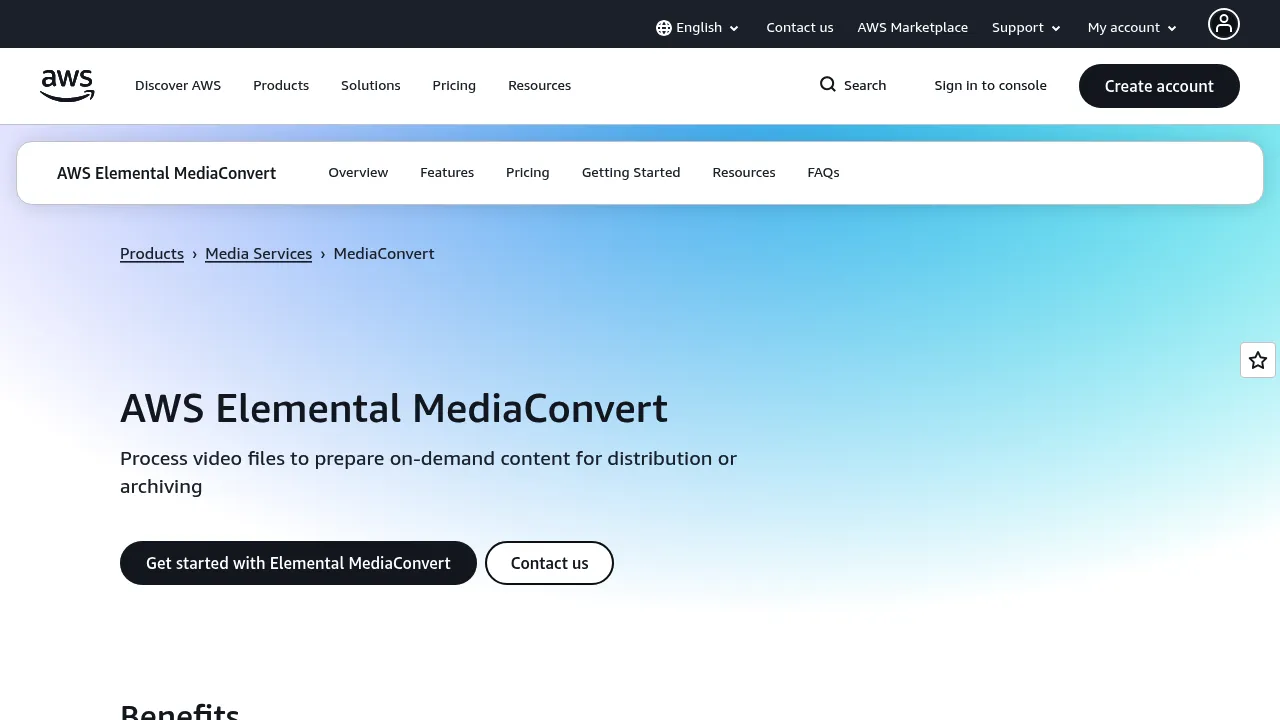Follow the Products breadcrumb link
1280x720 pixels.
pyautogui.click(x=152, y=254)
